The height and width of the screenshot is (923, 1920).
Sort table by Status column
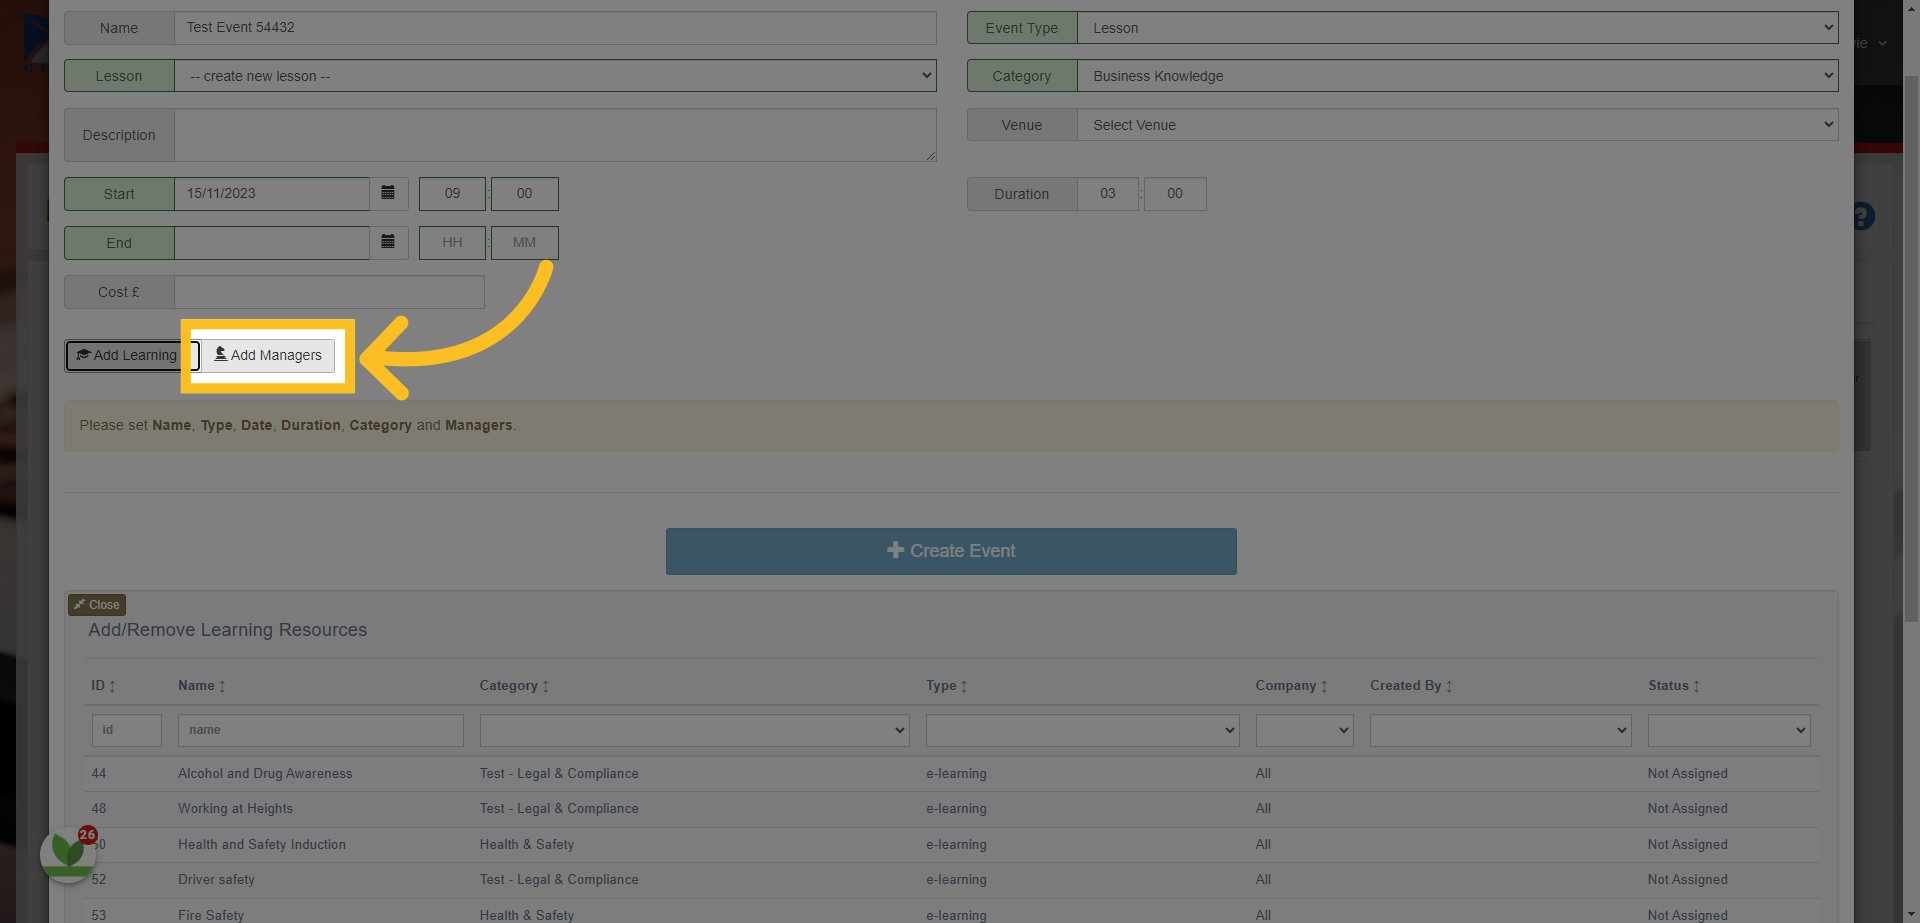click(1674, 686)
